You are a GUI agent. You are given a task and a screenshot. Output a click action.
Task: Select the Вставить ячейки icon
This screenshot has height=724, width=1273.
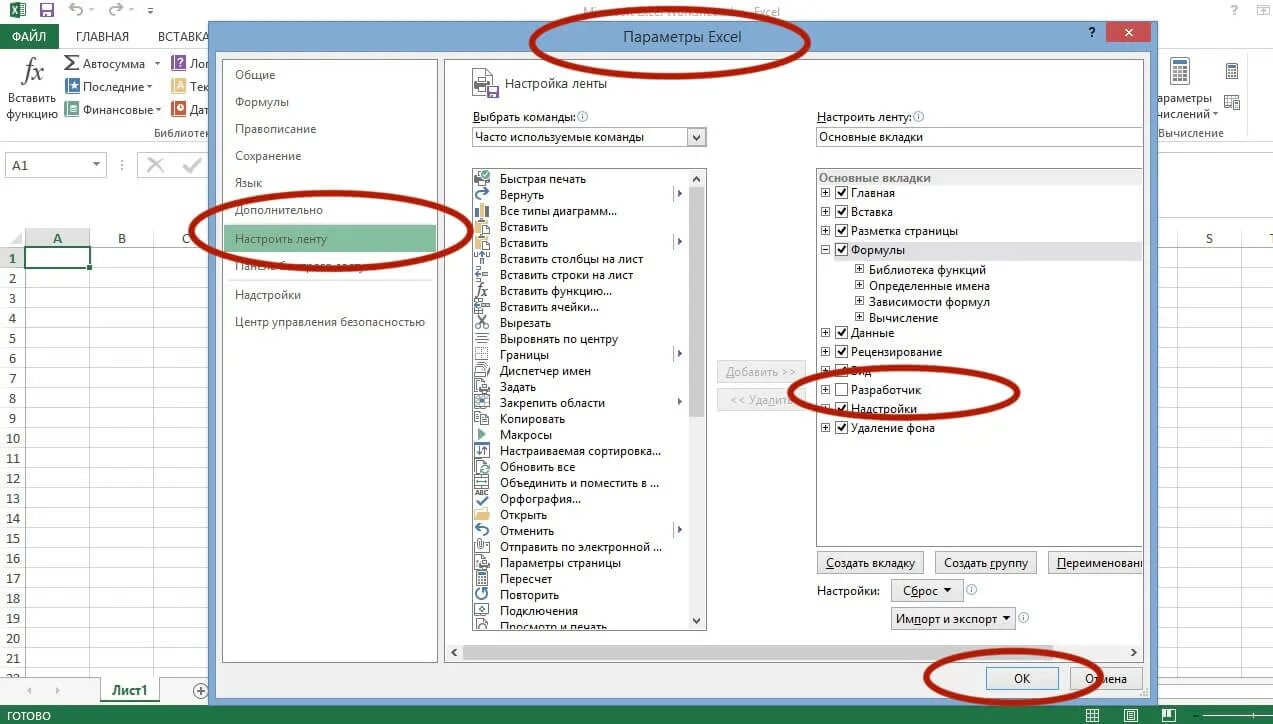click(x=482, y=307)
